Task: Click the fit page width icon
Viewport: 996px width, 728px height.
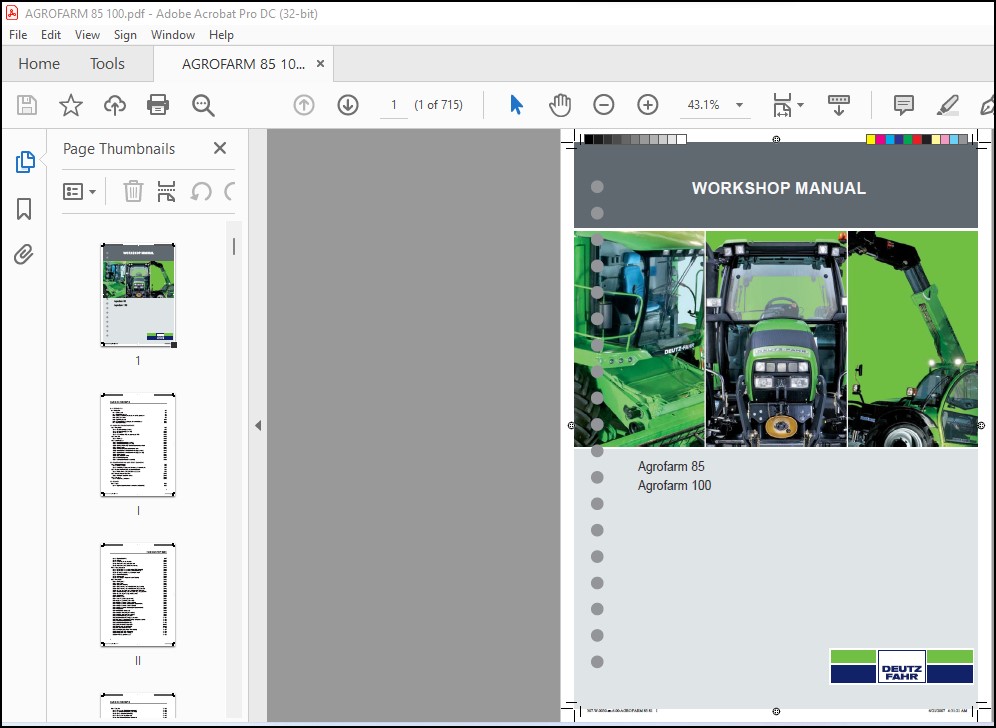Action: click(x=782, y=105)
